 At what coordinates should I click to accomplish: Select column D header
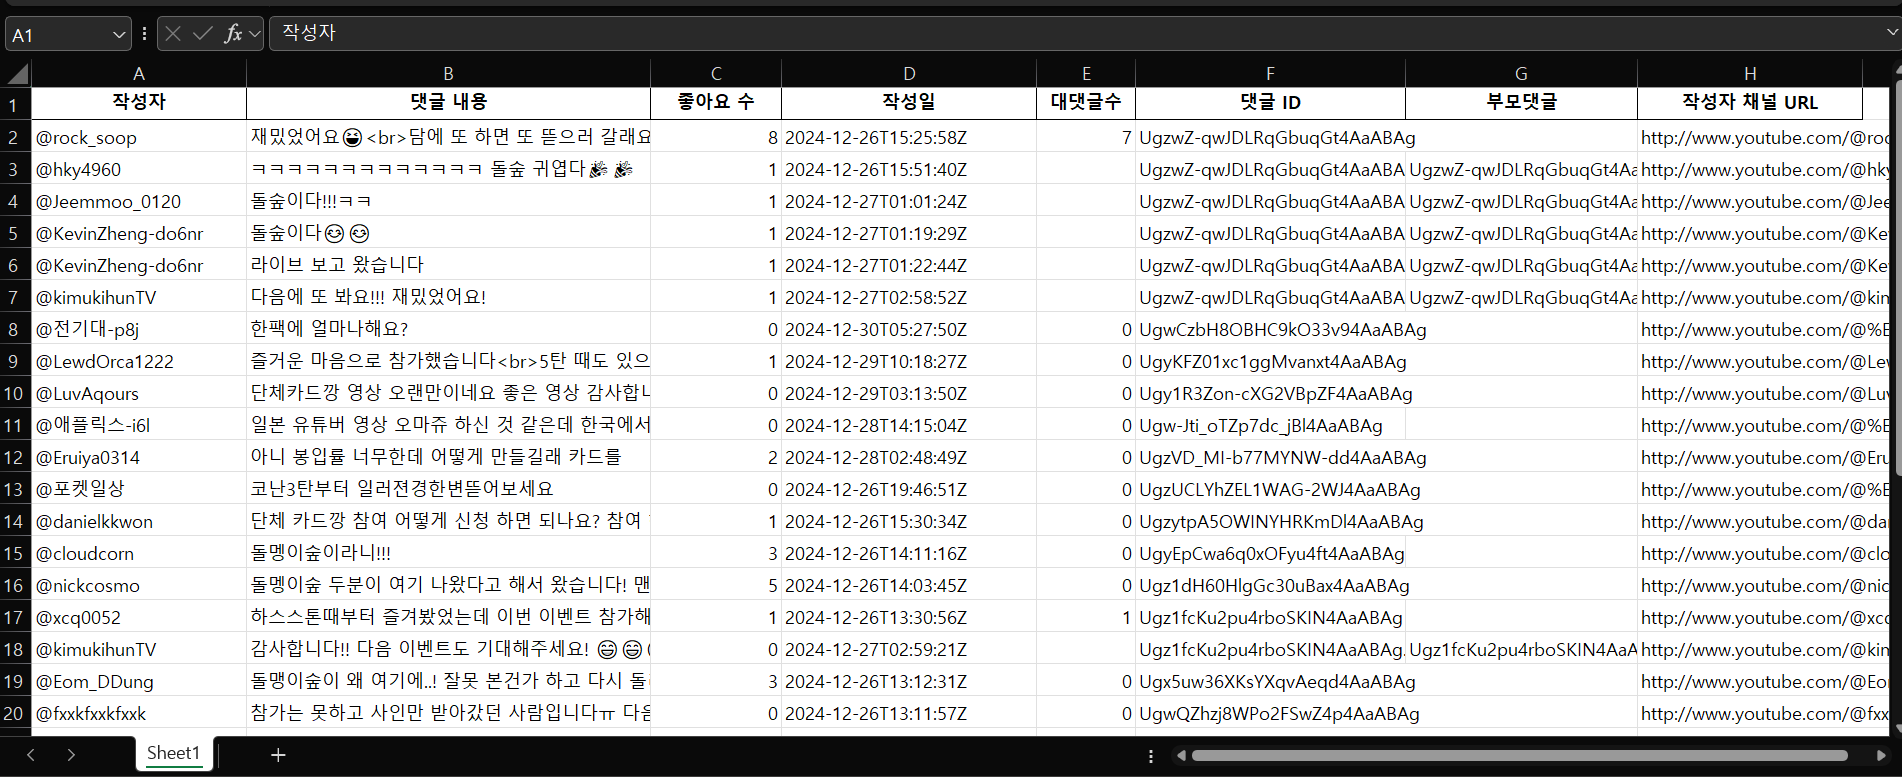[x=908, y=74]
